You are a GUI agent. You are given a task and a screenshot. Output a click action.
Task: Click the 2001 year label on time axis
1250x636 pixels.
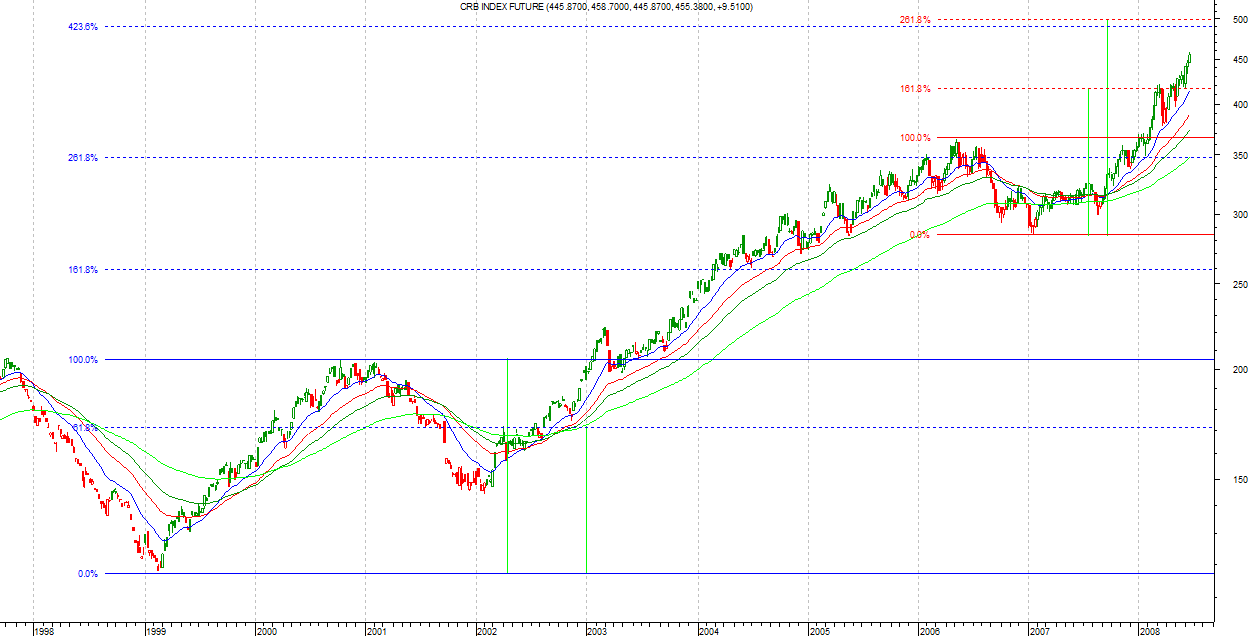[377, 631]
